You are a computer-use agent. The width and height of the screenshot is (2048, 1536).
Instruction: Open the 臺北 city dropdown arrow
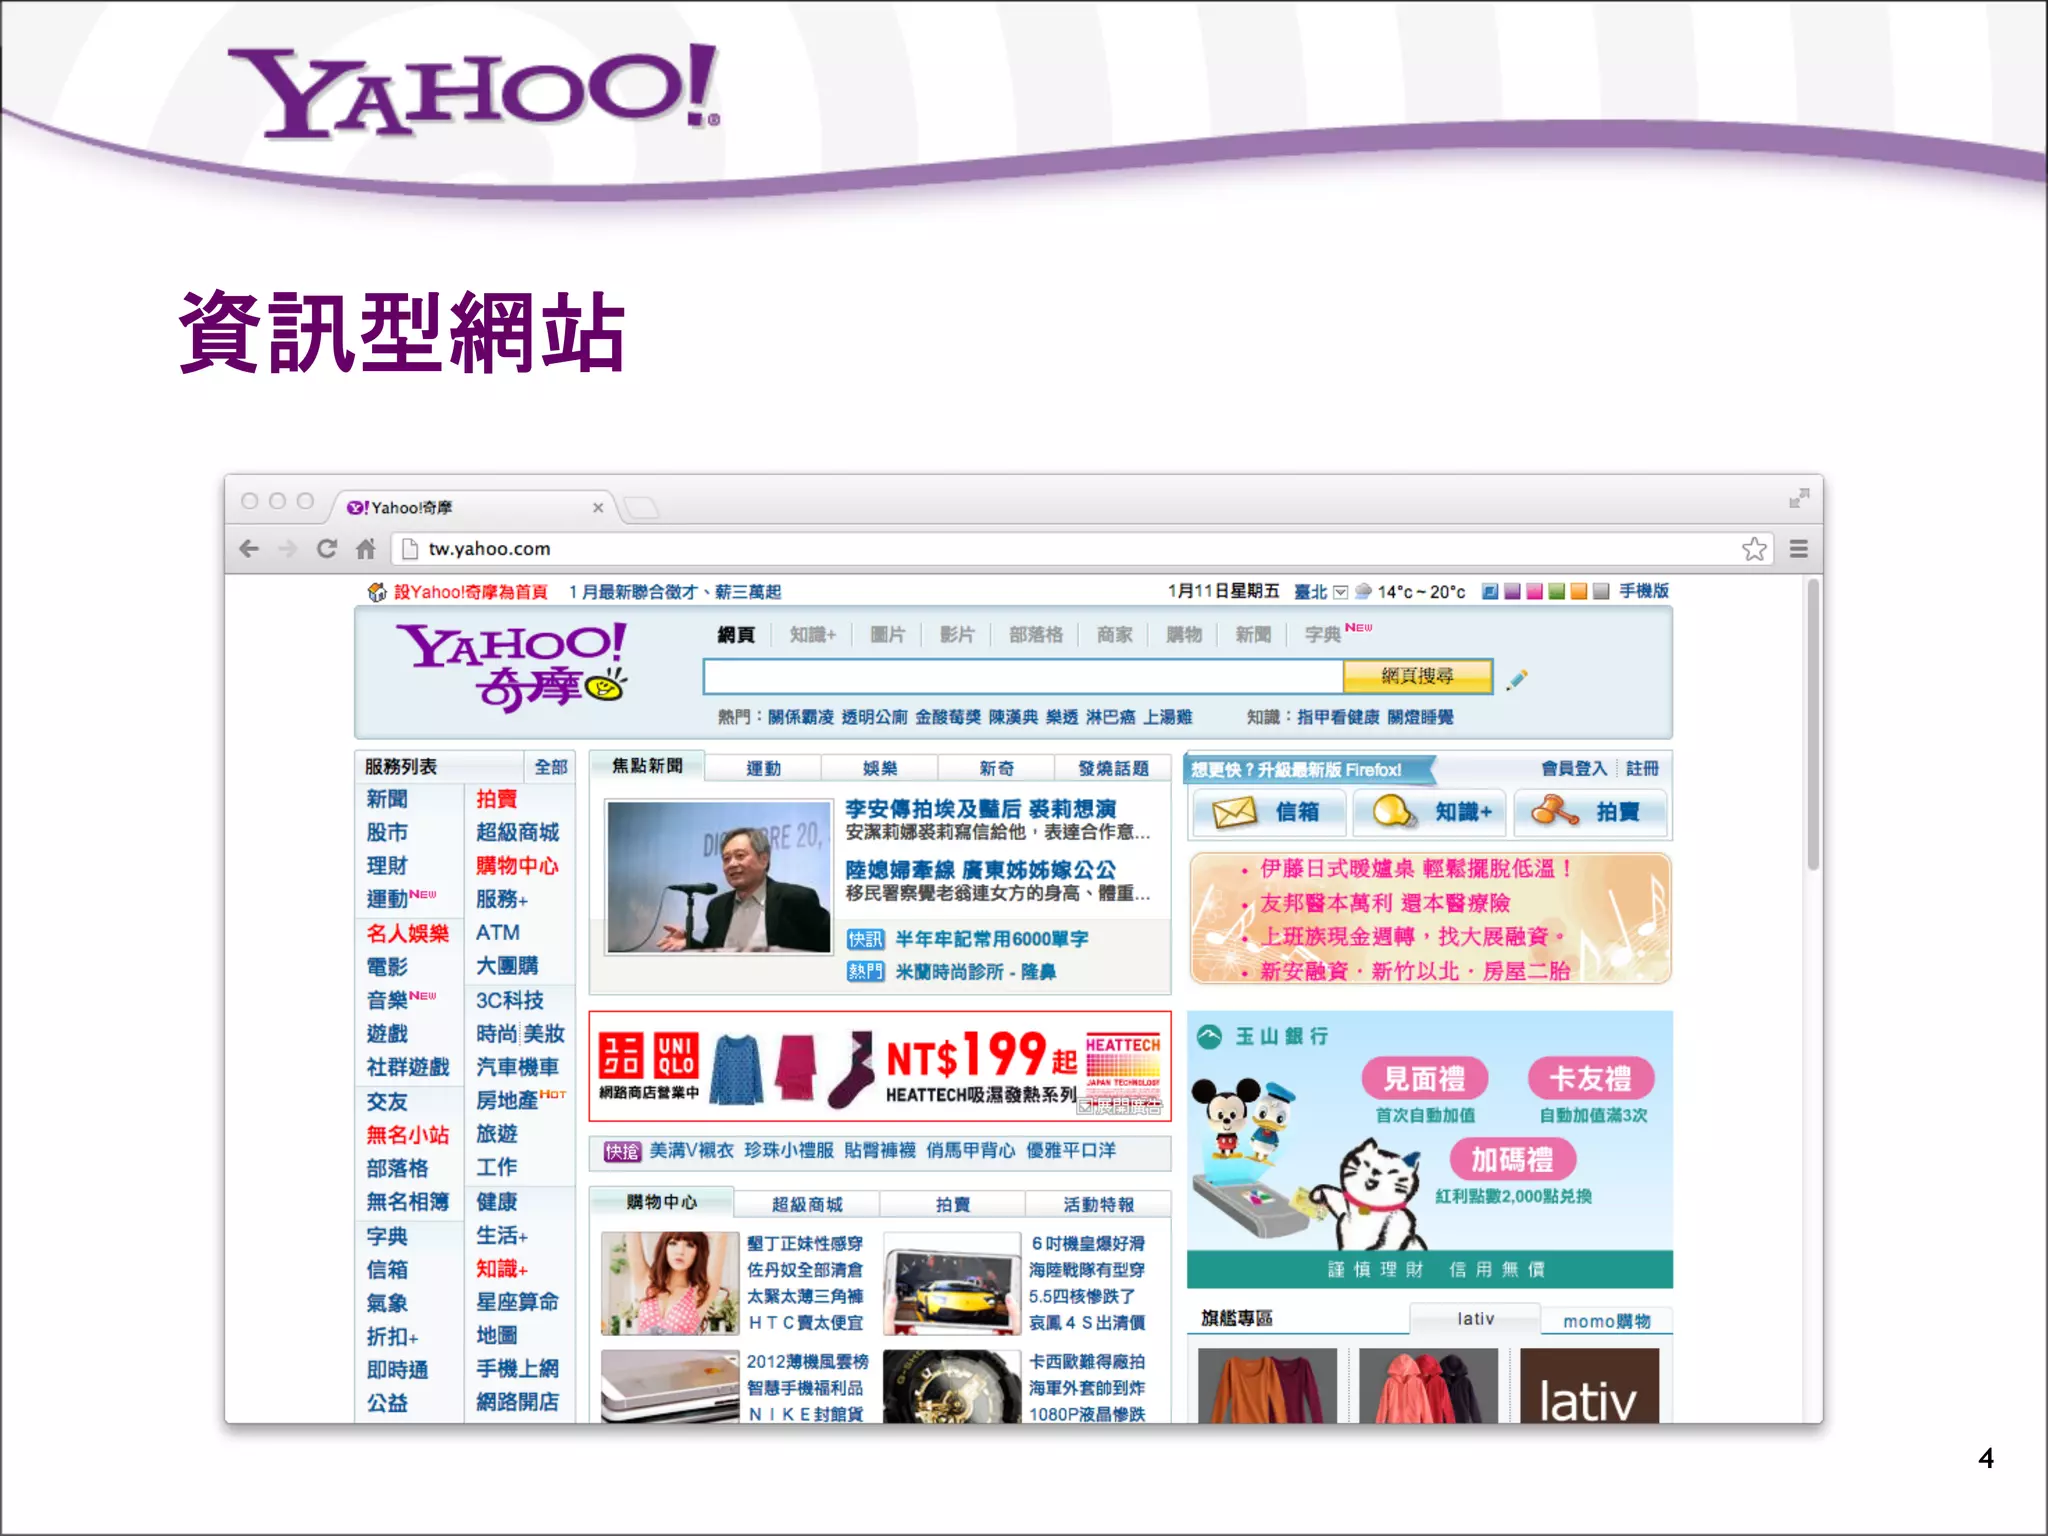click(x=1340, y=592)
